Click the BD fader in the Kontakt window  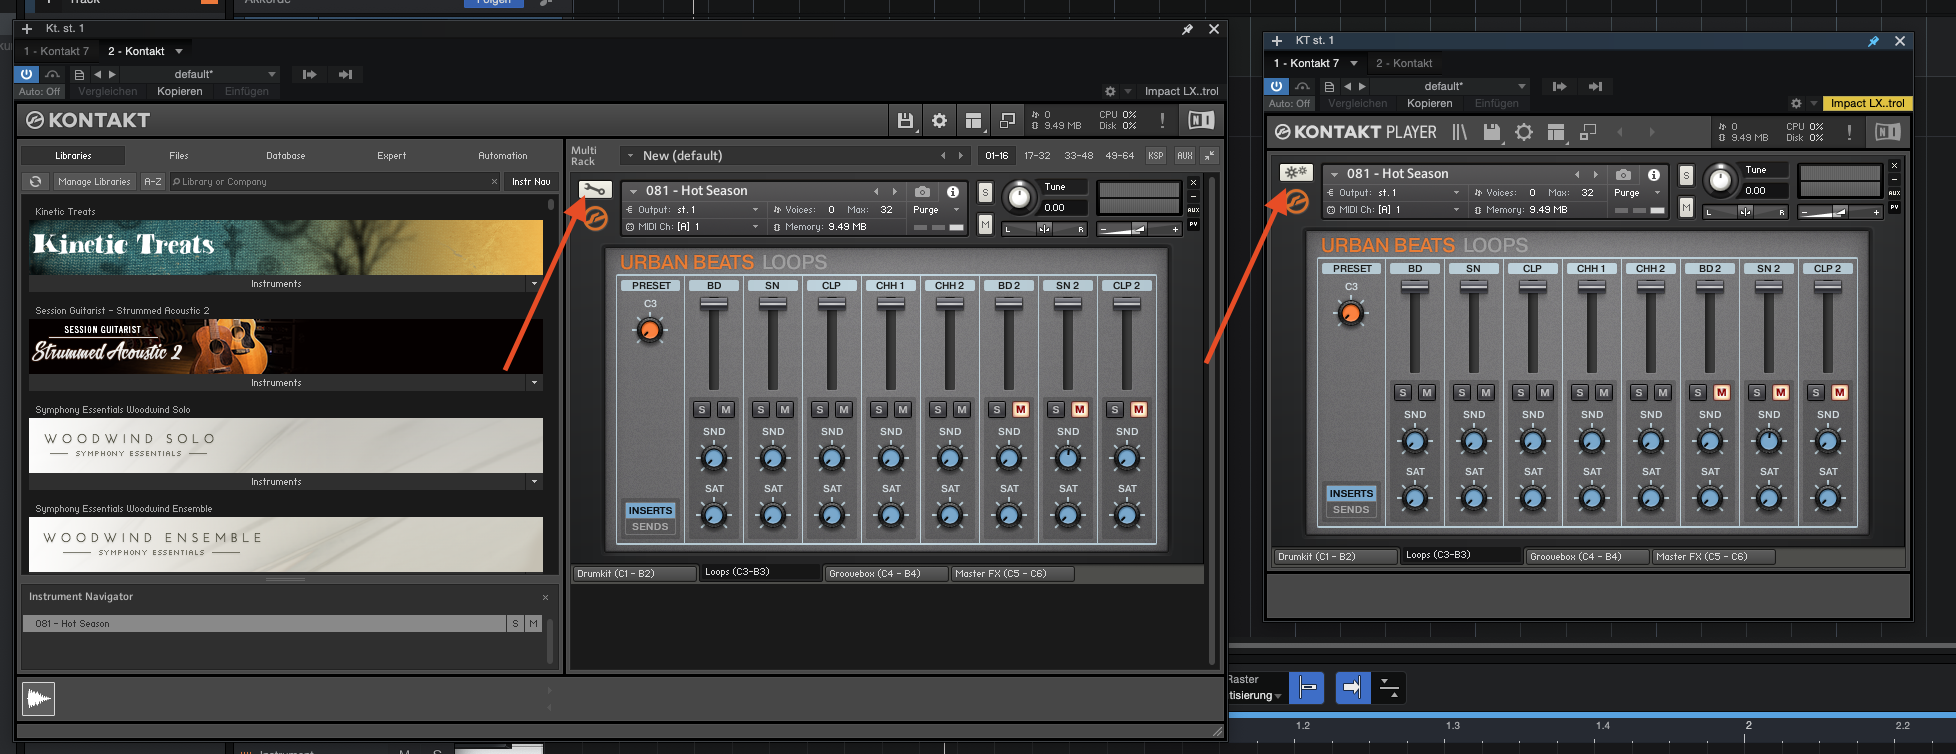coord(713,303)
